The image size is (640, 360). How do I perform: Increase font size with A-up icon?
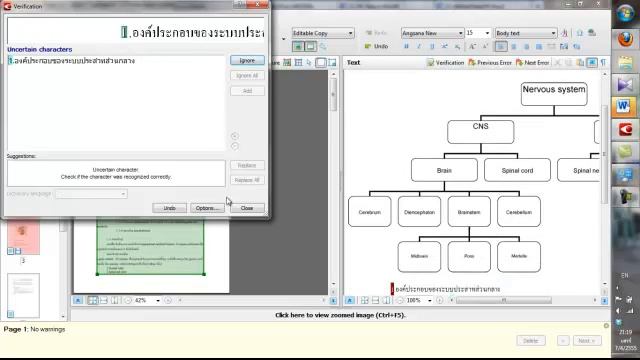click(x=472, y=47)
